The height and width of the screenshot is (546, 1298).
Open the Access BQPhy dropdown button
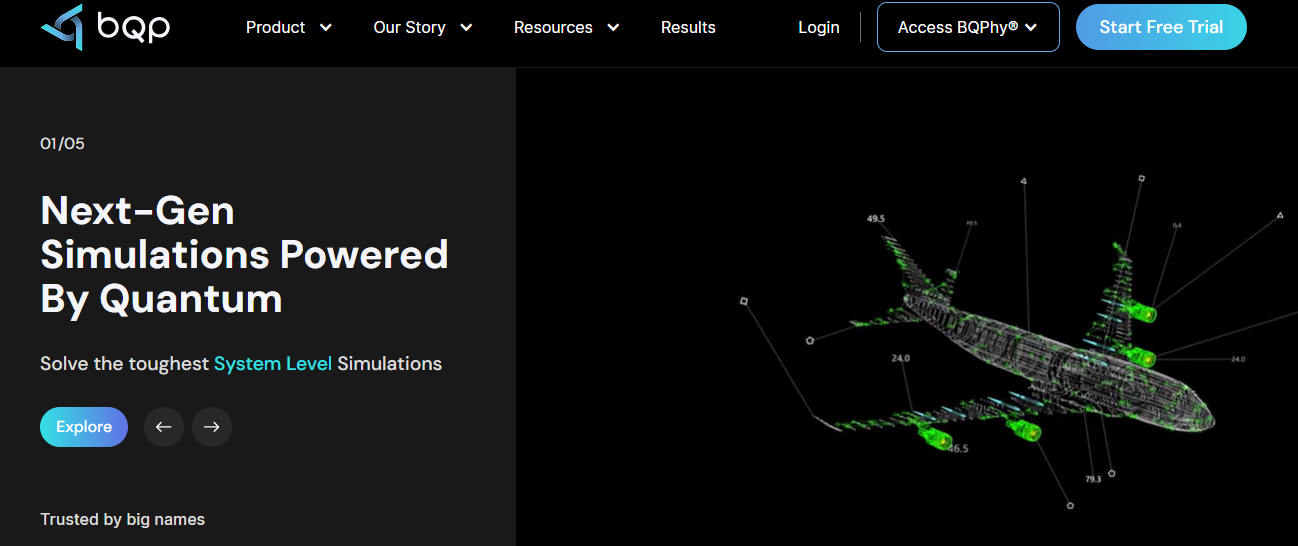[x=968, y=27]
